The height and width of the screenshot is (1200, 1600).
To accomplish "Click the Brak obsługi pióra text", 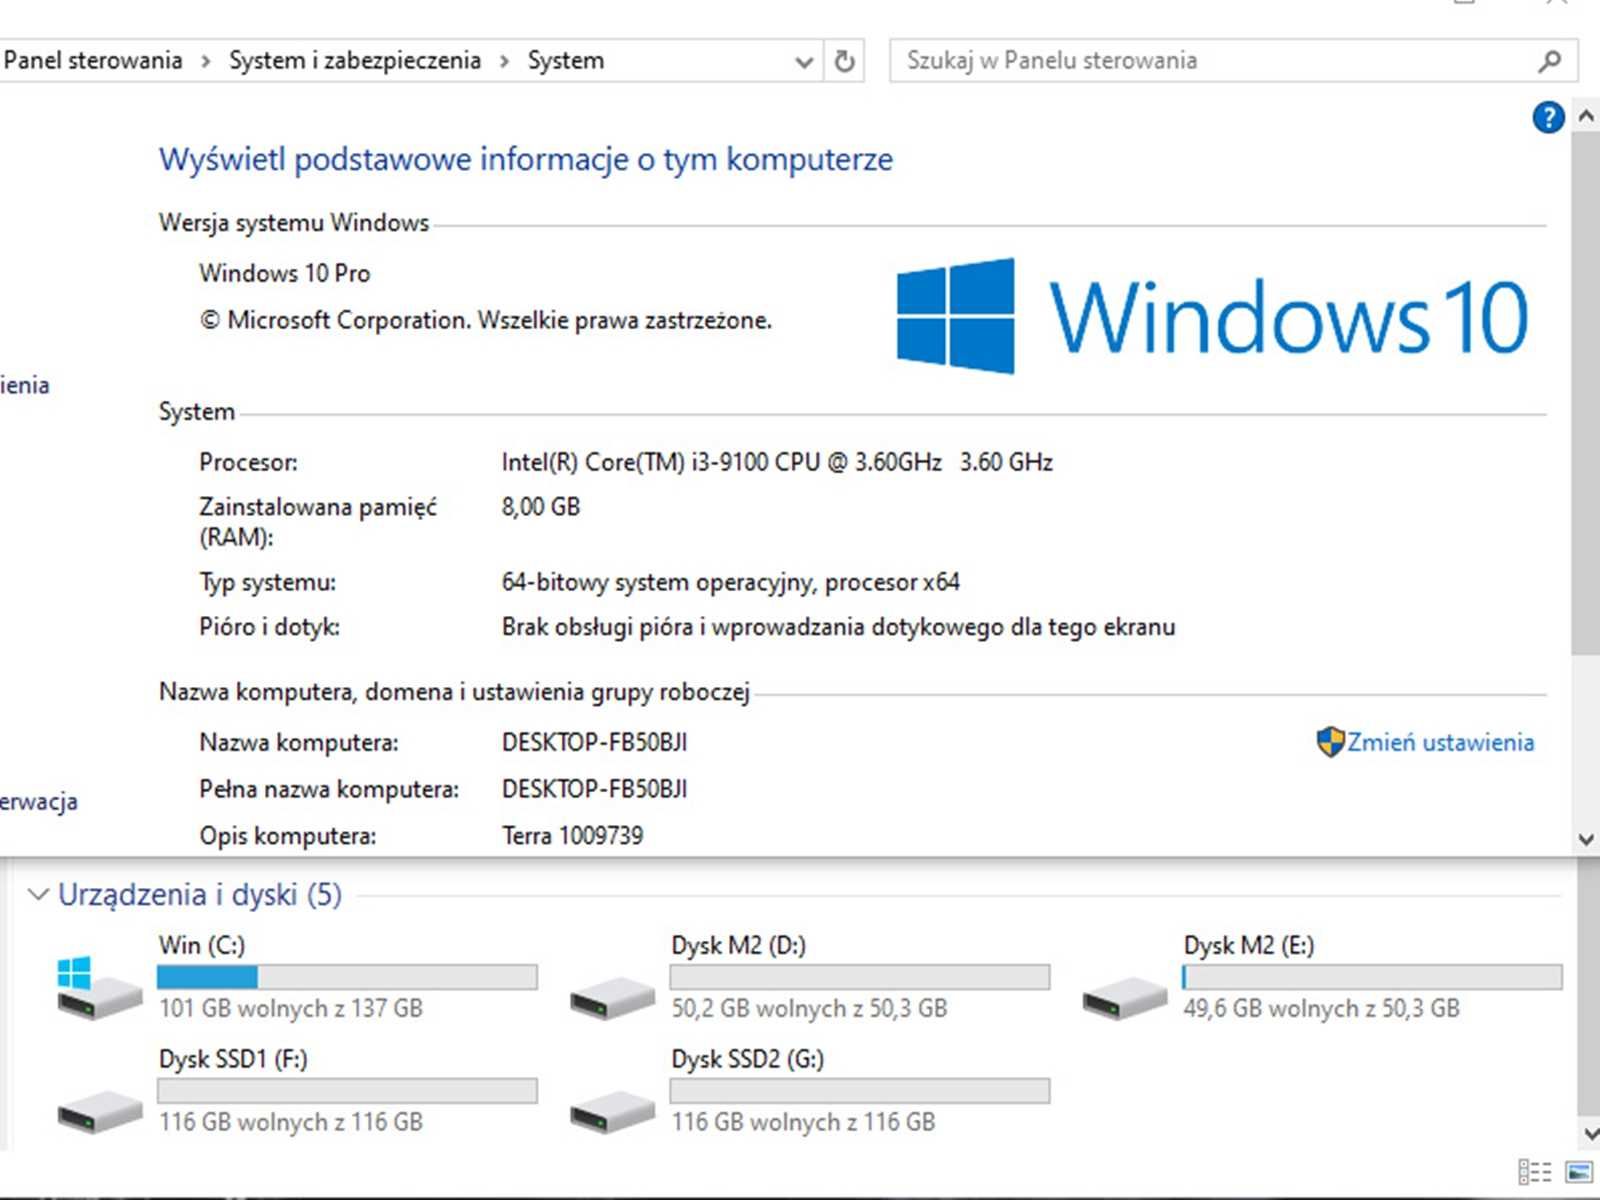I will coord(838,627).
